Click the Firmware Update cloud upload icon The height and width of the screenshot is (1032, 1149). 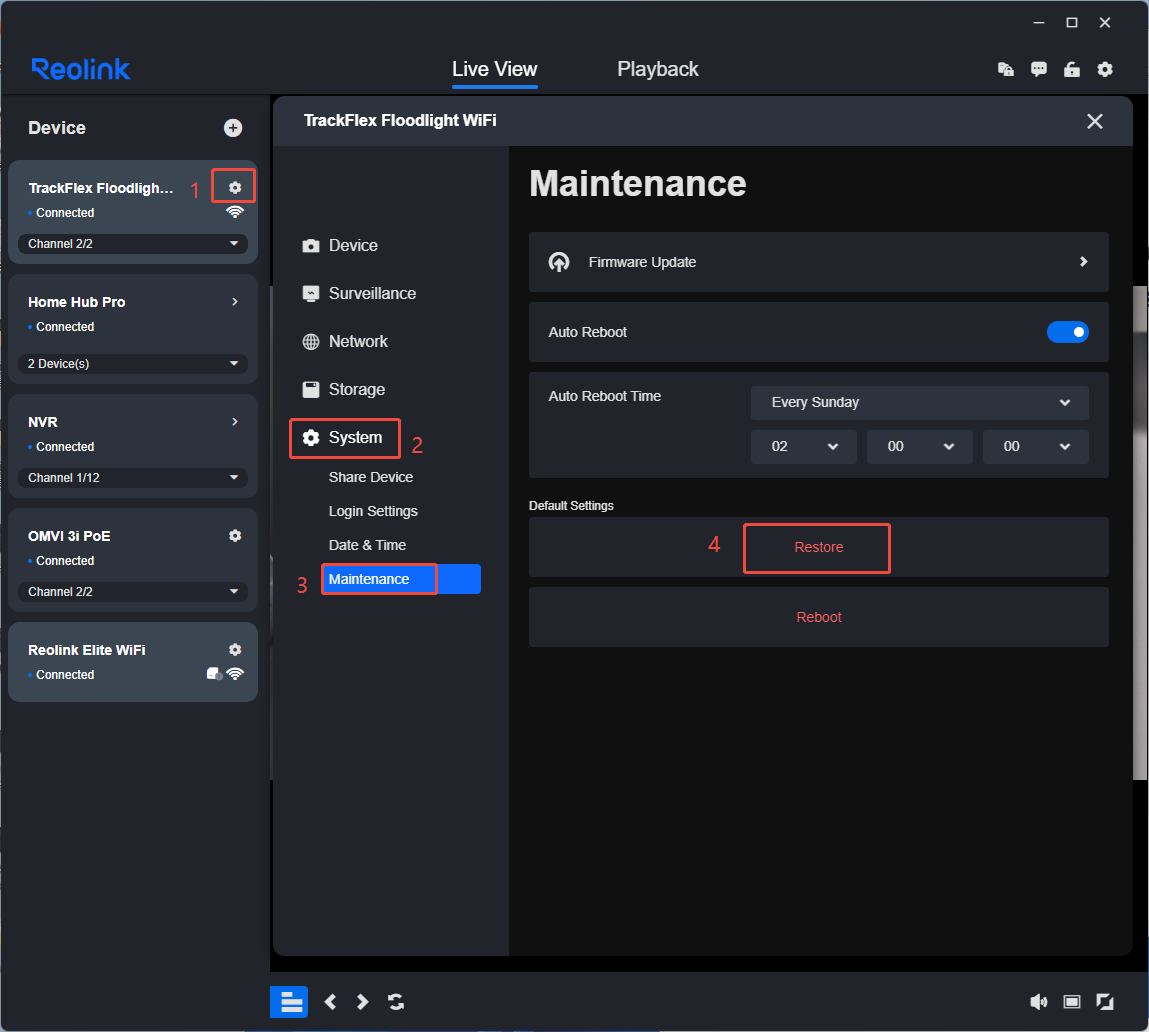559,262
